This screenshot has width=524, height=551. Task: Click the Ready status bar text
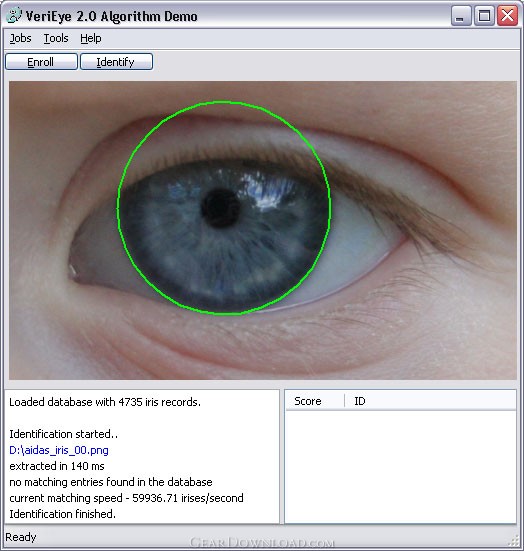[x=21, y=537]
